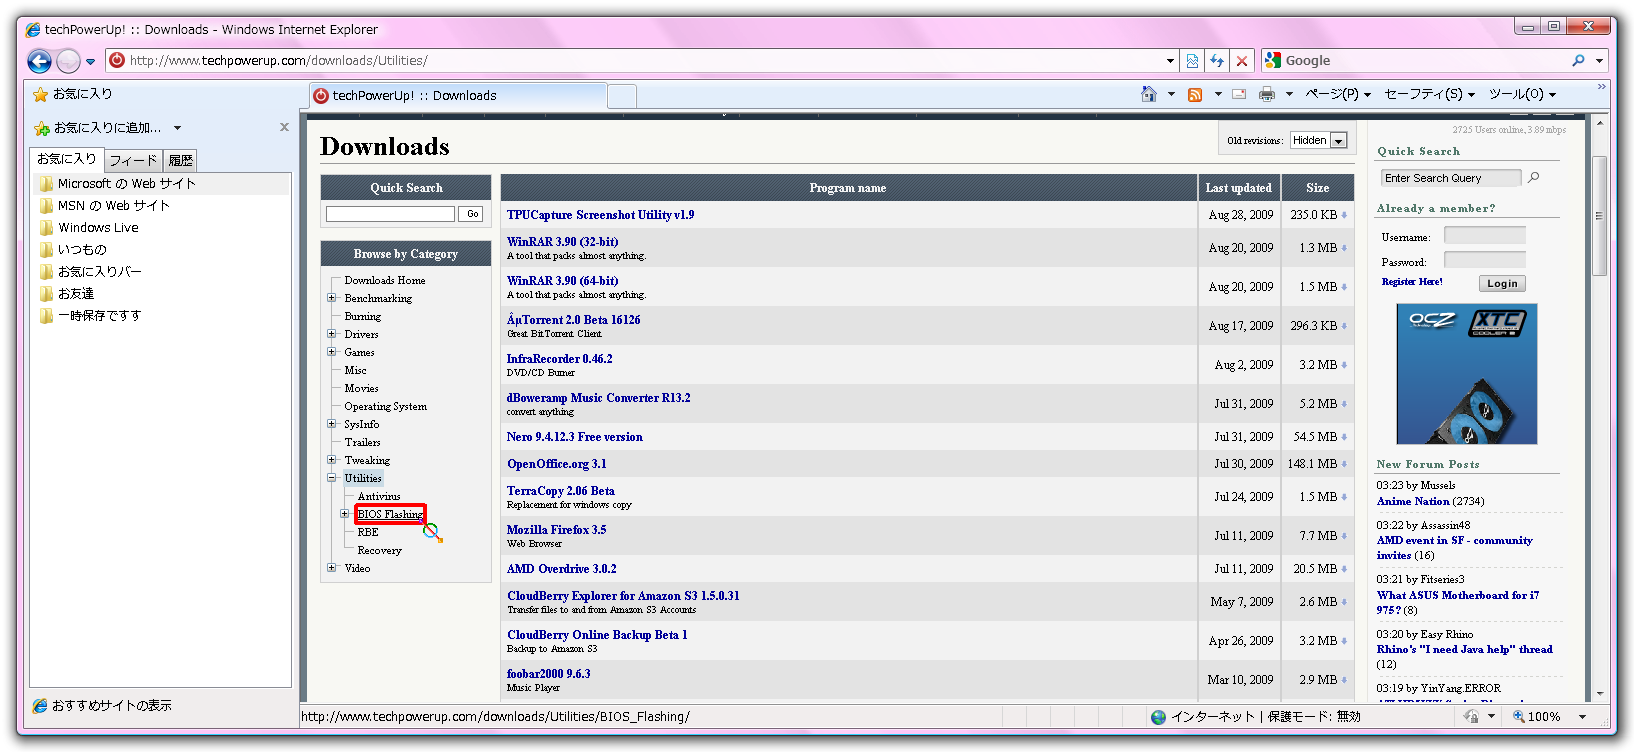Click the Register Here! link

1411,282
